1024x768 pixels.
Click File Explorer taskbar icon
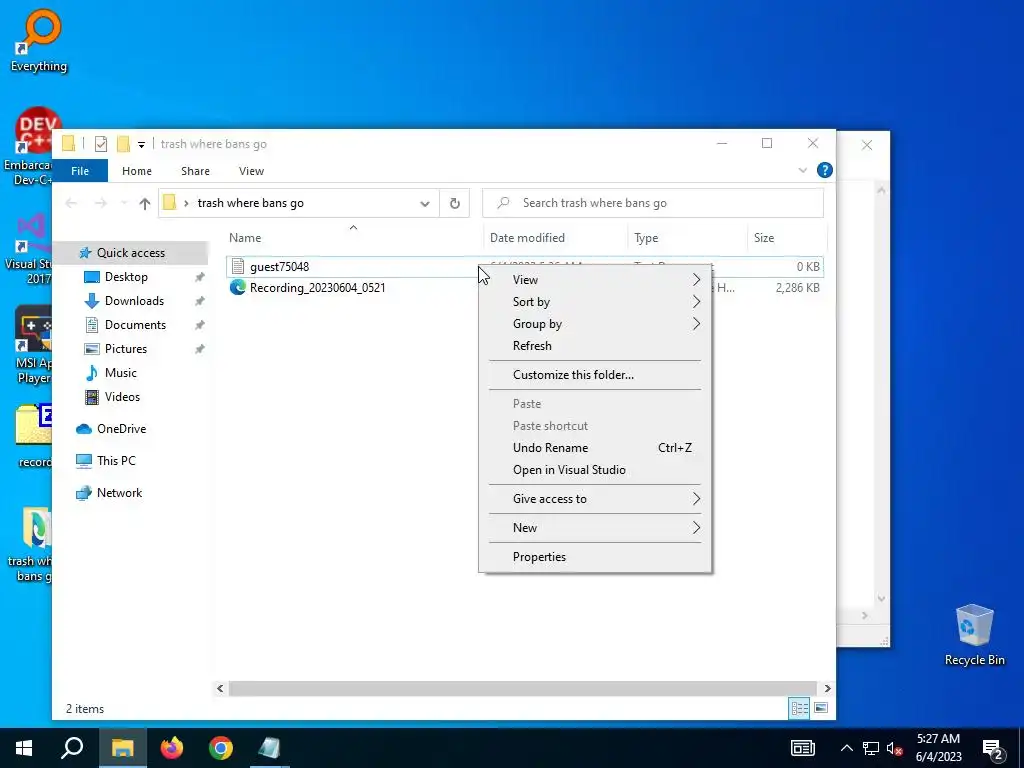click(122, 748)
